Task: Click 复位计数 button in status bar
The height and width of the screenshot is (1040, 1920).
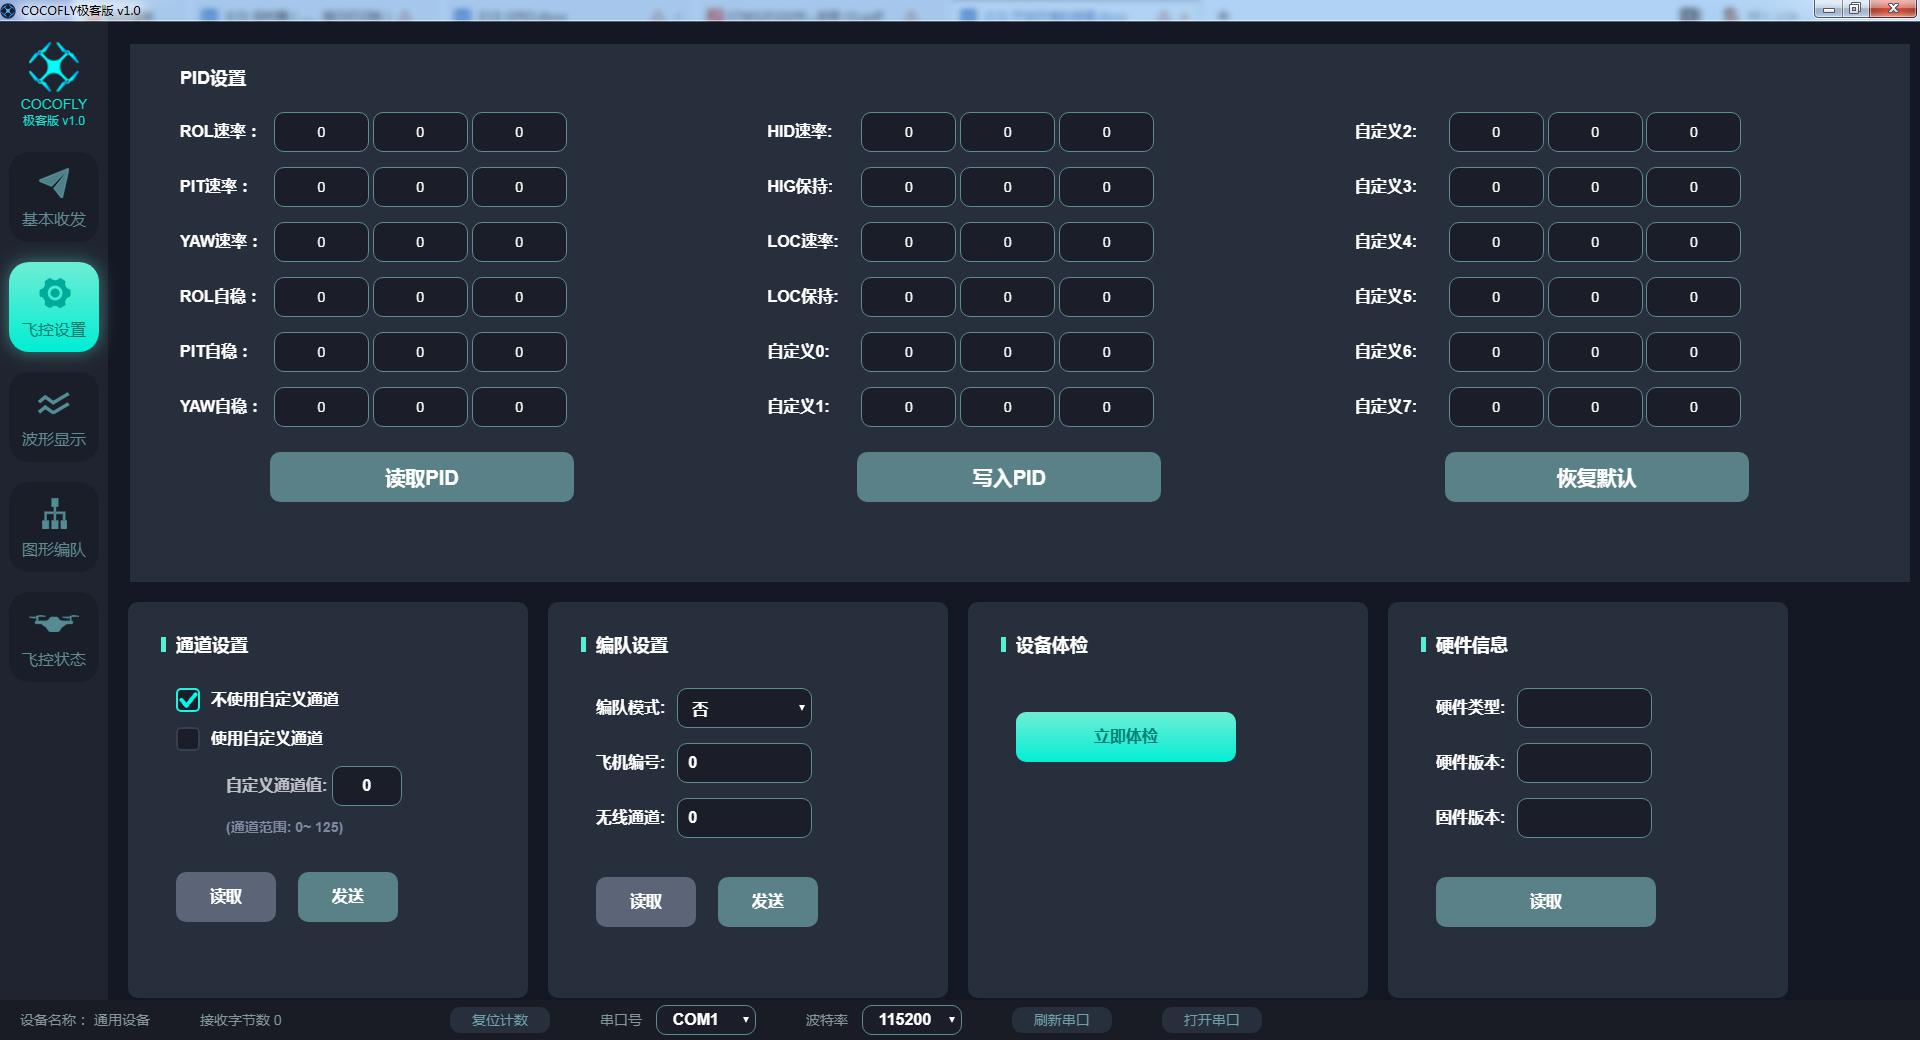Action: pyautogui.click(x=500, y=1020)
